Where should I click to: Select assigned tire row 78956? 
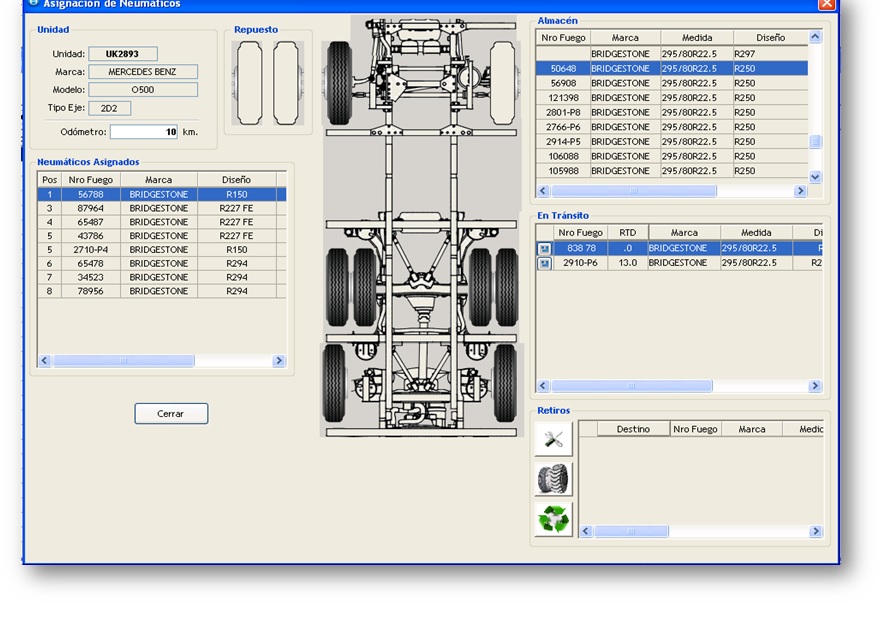point(162,291)
